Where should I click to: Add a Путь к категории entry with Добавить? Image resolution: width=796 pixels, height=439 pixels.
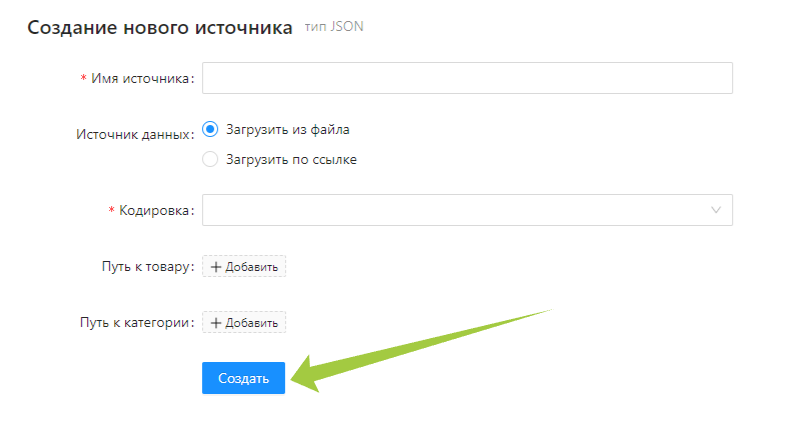coord(245,323)
